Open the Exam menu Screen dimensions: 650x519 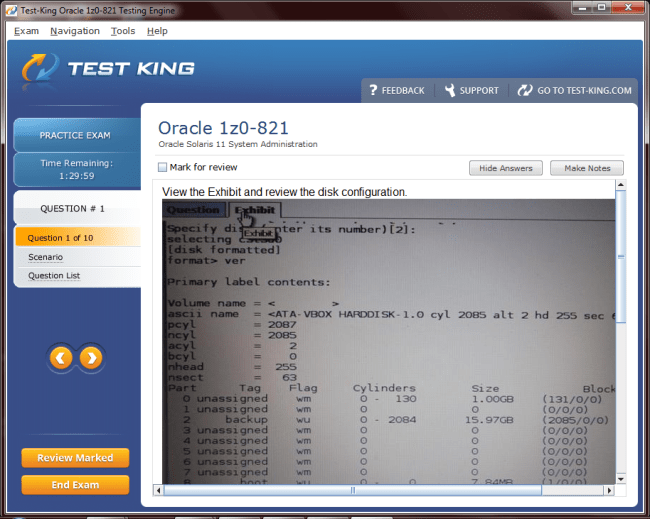(x=26, y=31)
